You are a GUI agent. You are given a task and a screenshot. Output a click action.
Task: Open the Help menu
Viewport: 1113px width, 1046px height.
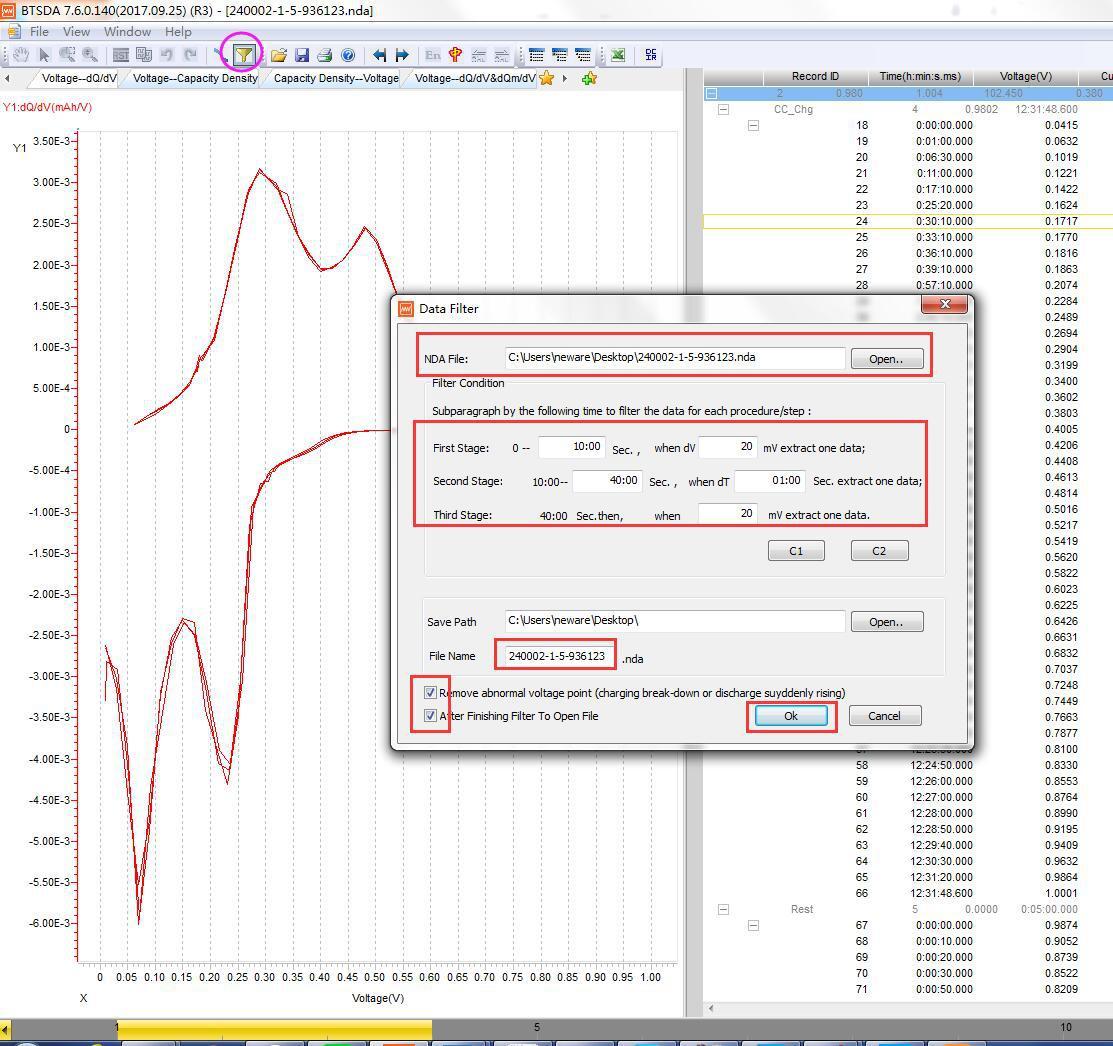[178, 31]
